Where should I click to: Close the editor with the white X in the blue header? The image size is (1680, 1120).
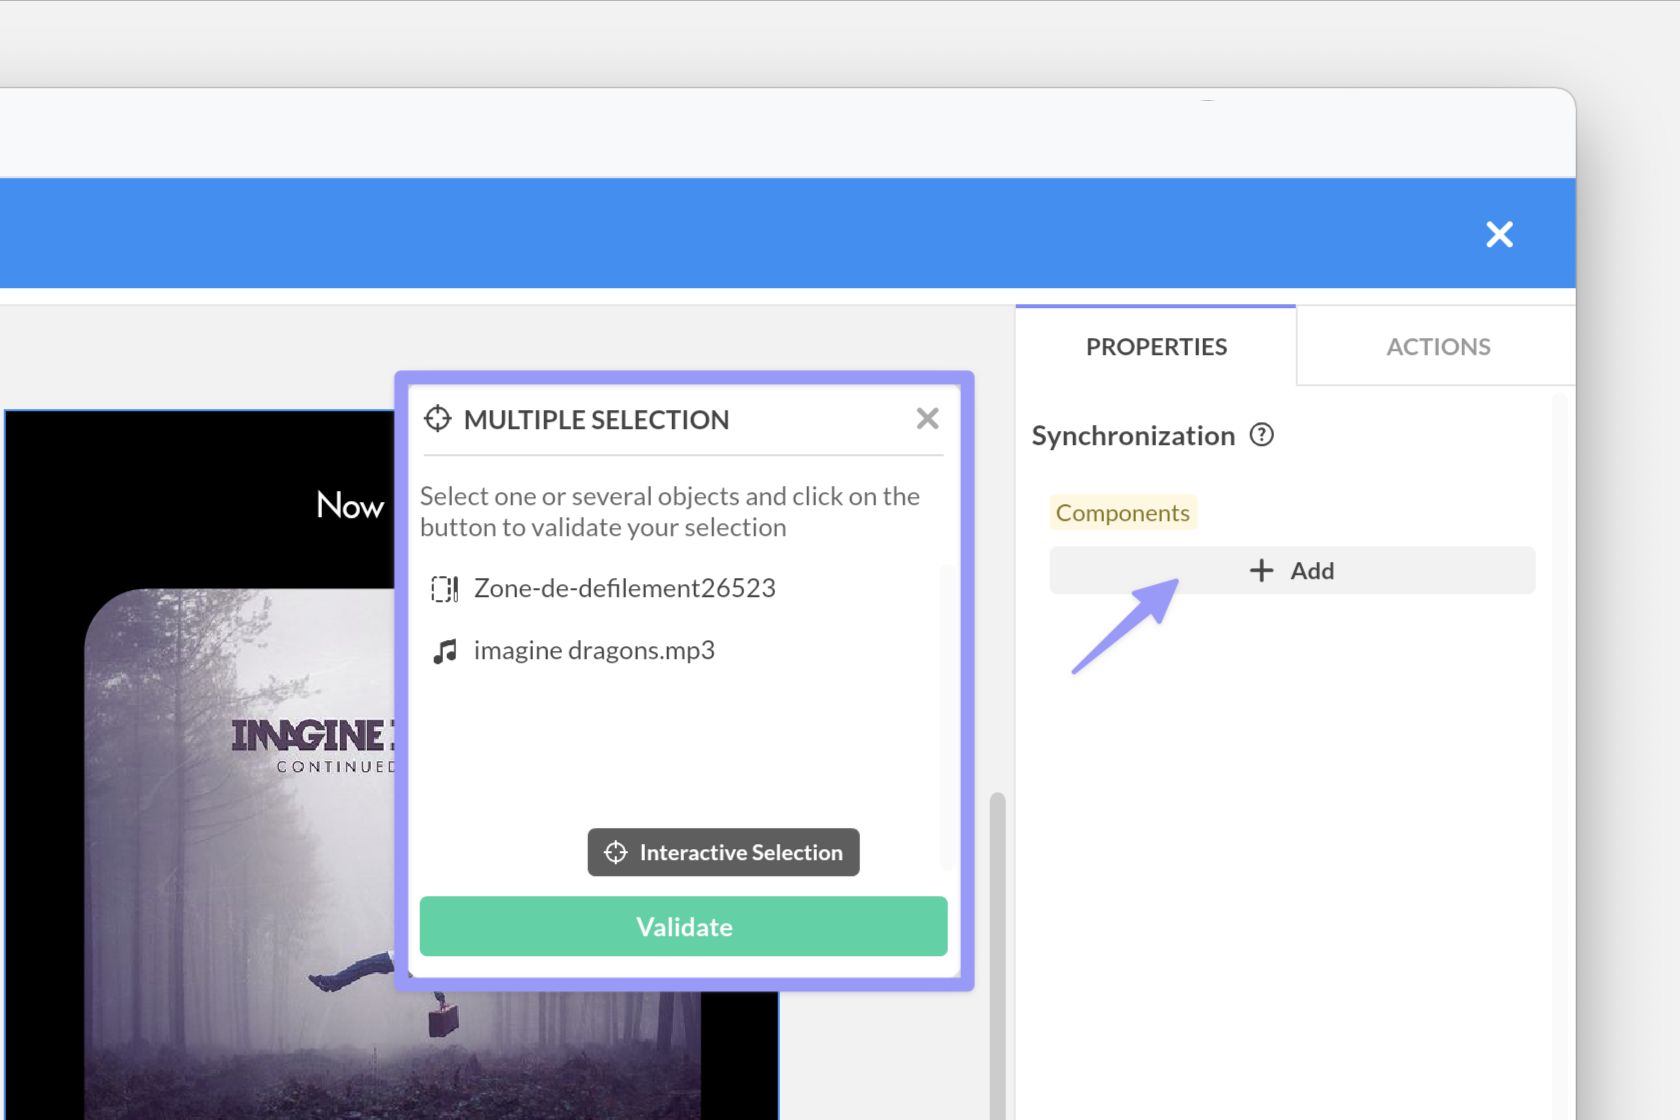tap(1499, 234)
